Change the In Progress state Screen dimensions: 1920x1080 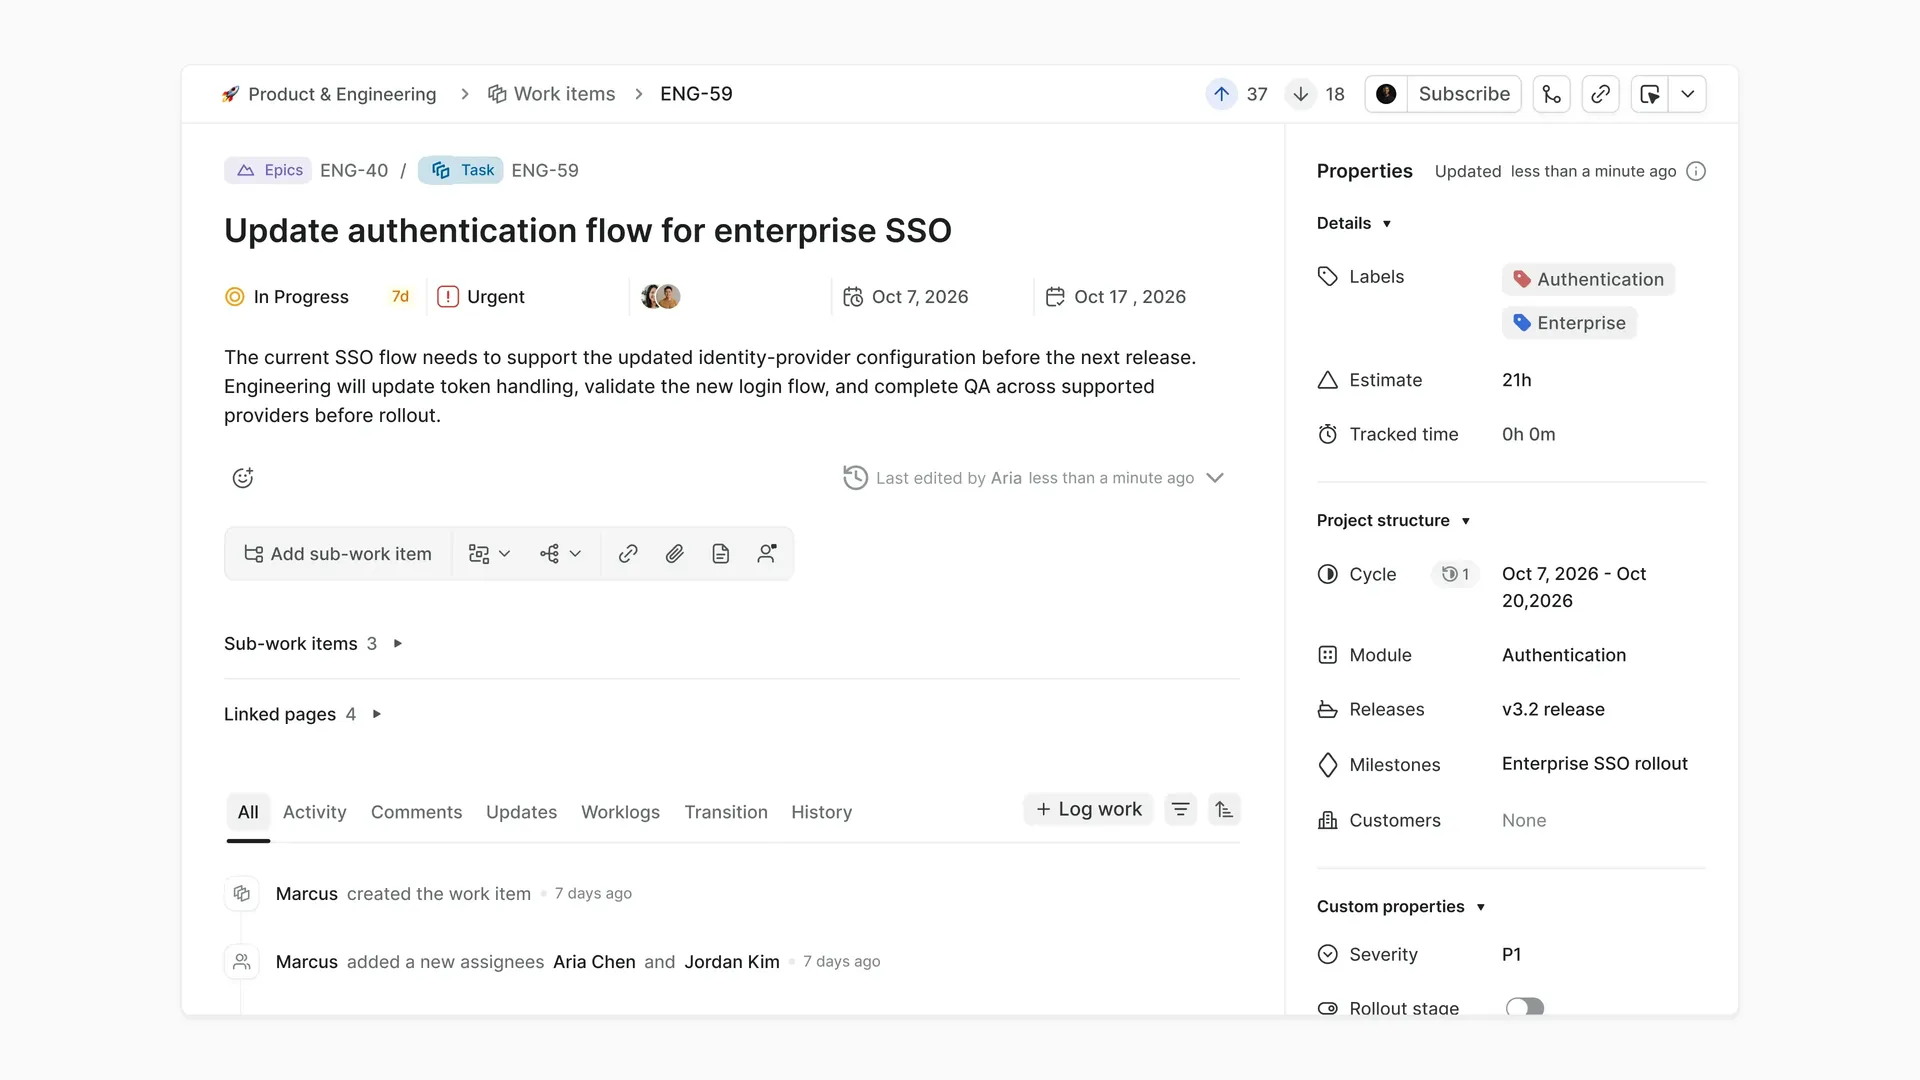point(287,297)
